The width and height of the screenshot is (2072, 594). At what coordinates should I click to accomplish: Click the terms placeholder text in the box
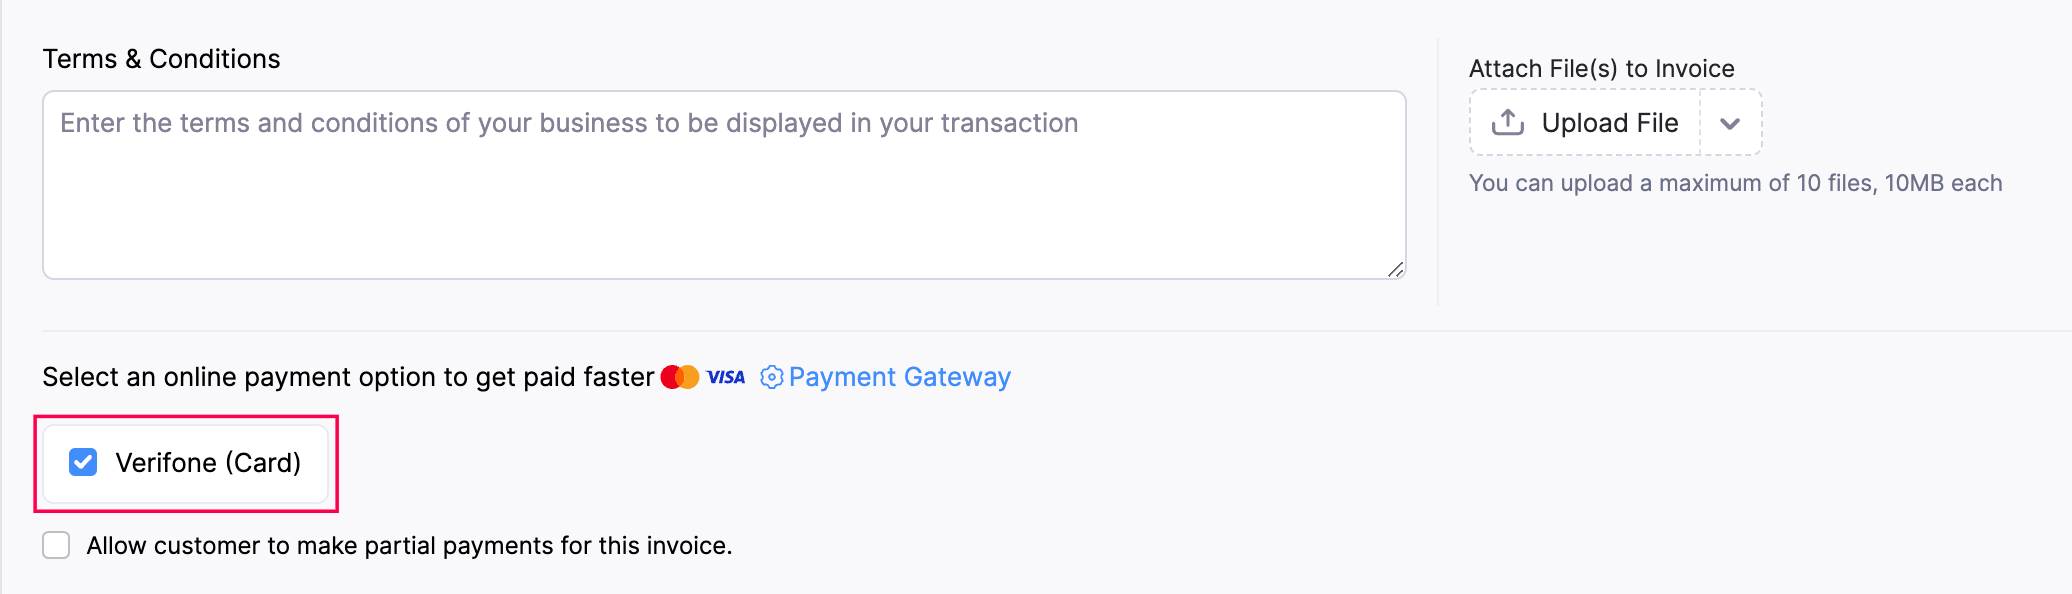click(x=569, y=123)
